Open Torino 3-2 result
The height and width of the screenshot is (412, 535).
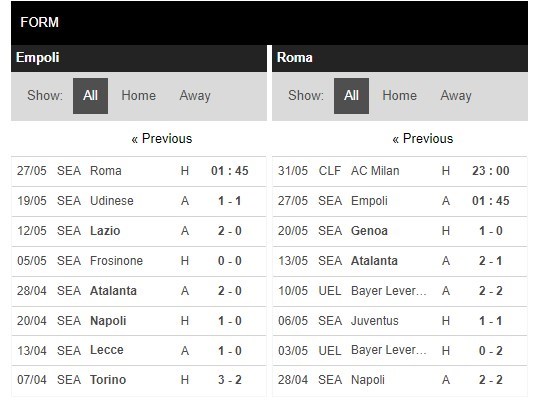(x=139, y=381)
